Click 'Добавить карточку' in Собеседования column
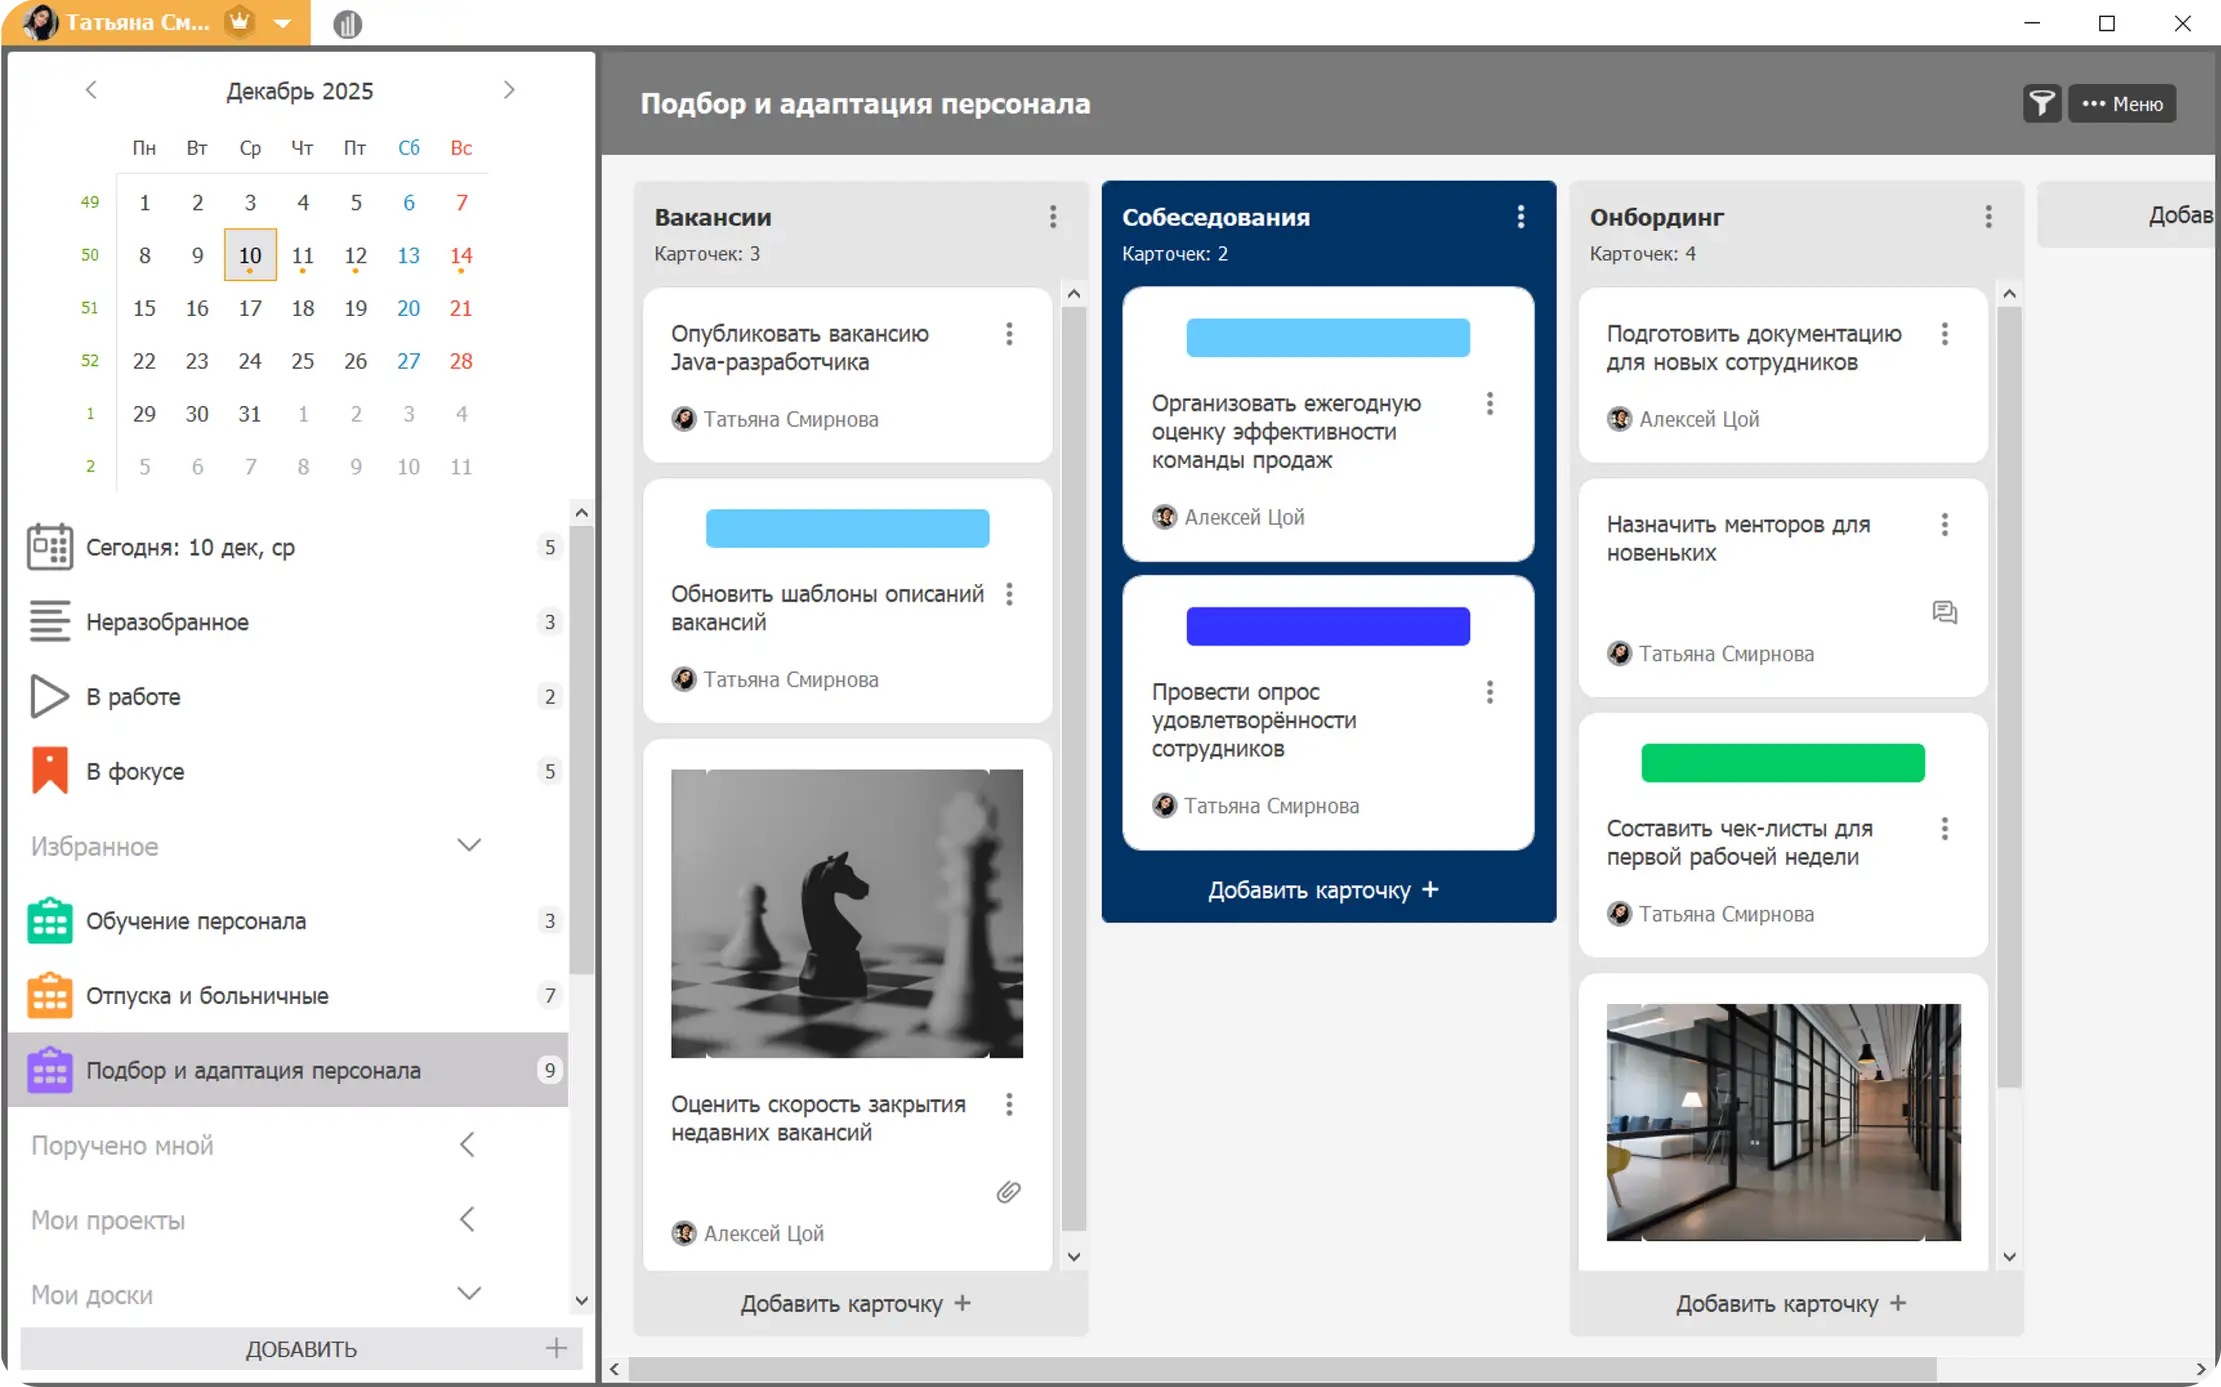 point(1322,890)
